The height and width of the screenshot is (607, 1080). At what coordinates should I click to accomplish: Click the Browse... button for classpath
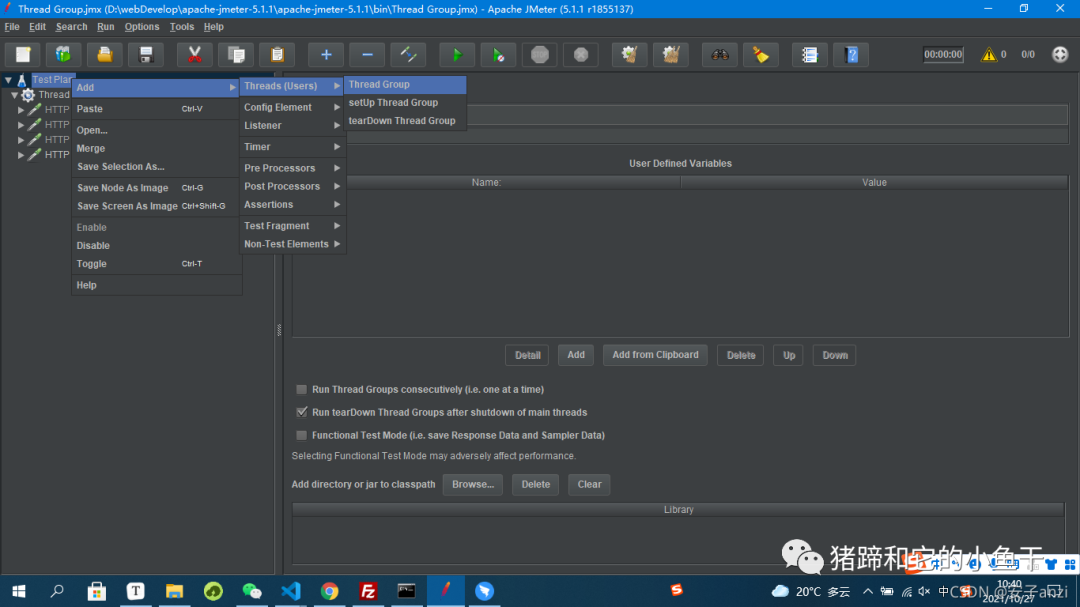(472, 484)
